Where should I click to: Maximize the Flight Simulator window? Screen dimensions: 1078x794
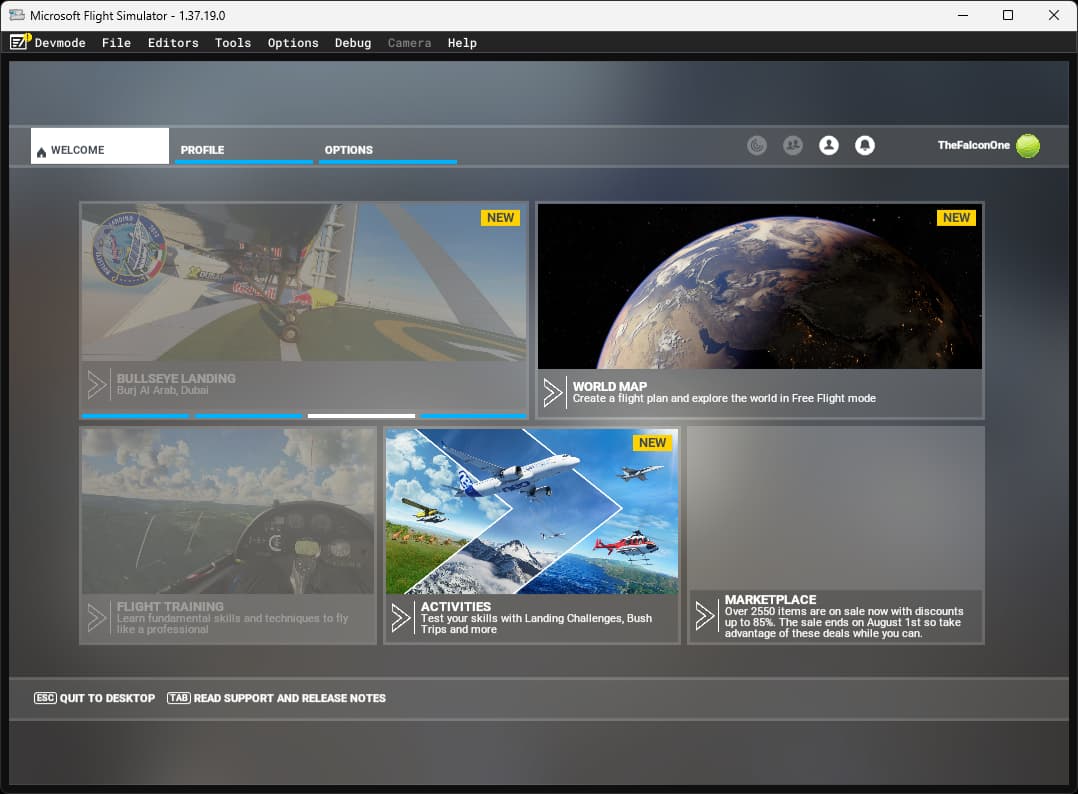pos(1008,15)
